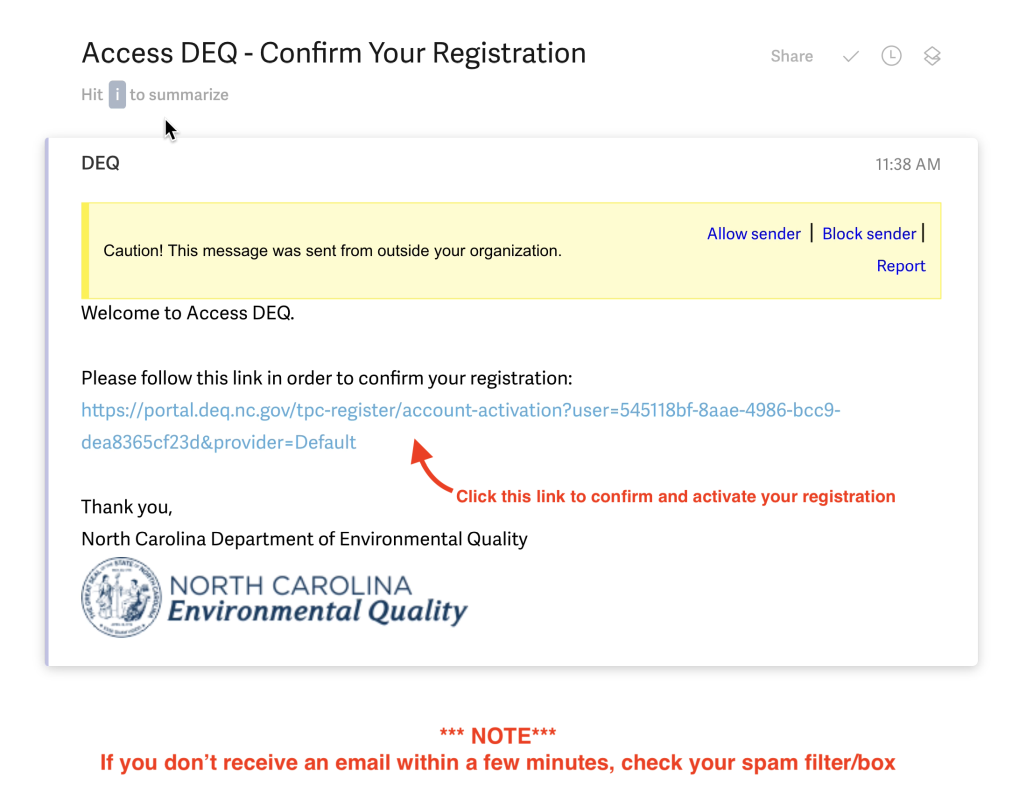Screen dimensions: 1015x800
Task: Snooze the email using the clock icon
Action: tap(891, 56)
